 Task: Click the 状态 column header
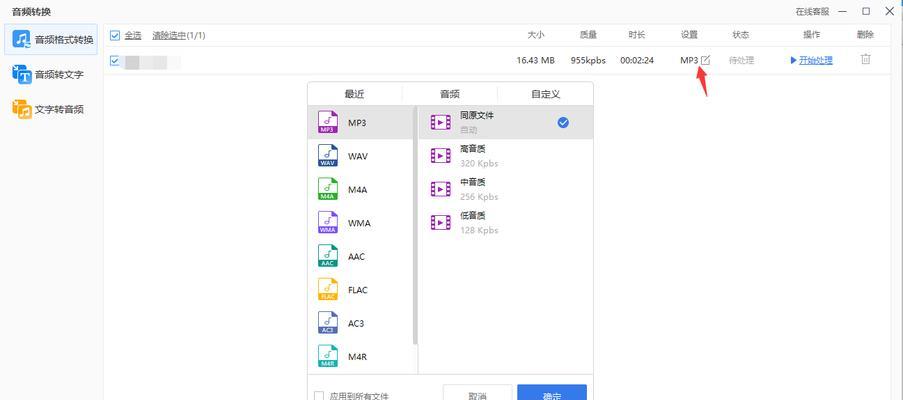point(741,35)
